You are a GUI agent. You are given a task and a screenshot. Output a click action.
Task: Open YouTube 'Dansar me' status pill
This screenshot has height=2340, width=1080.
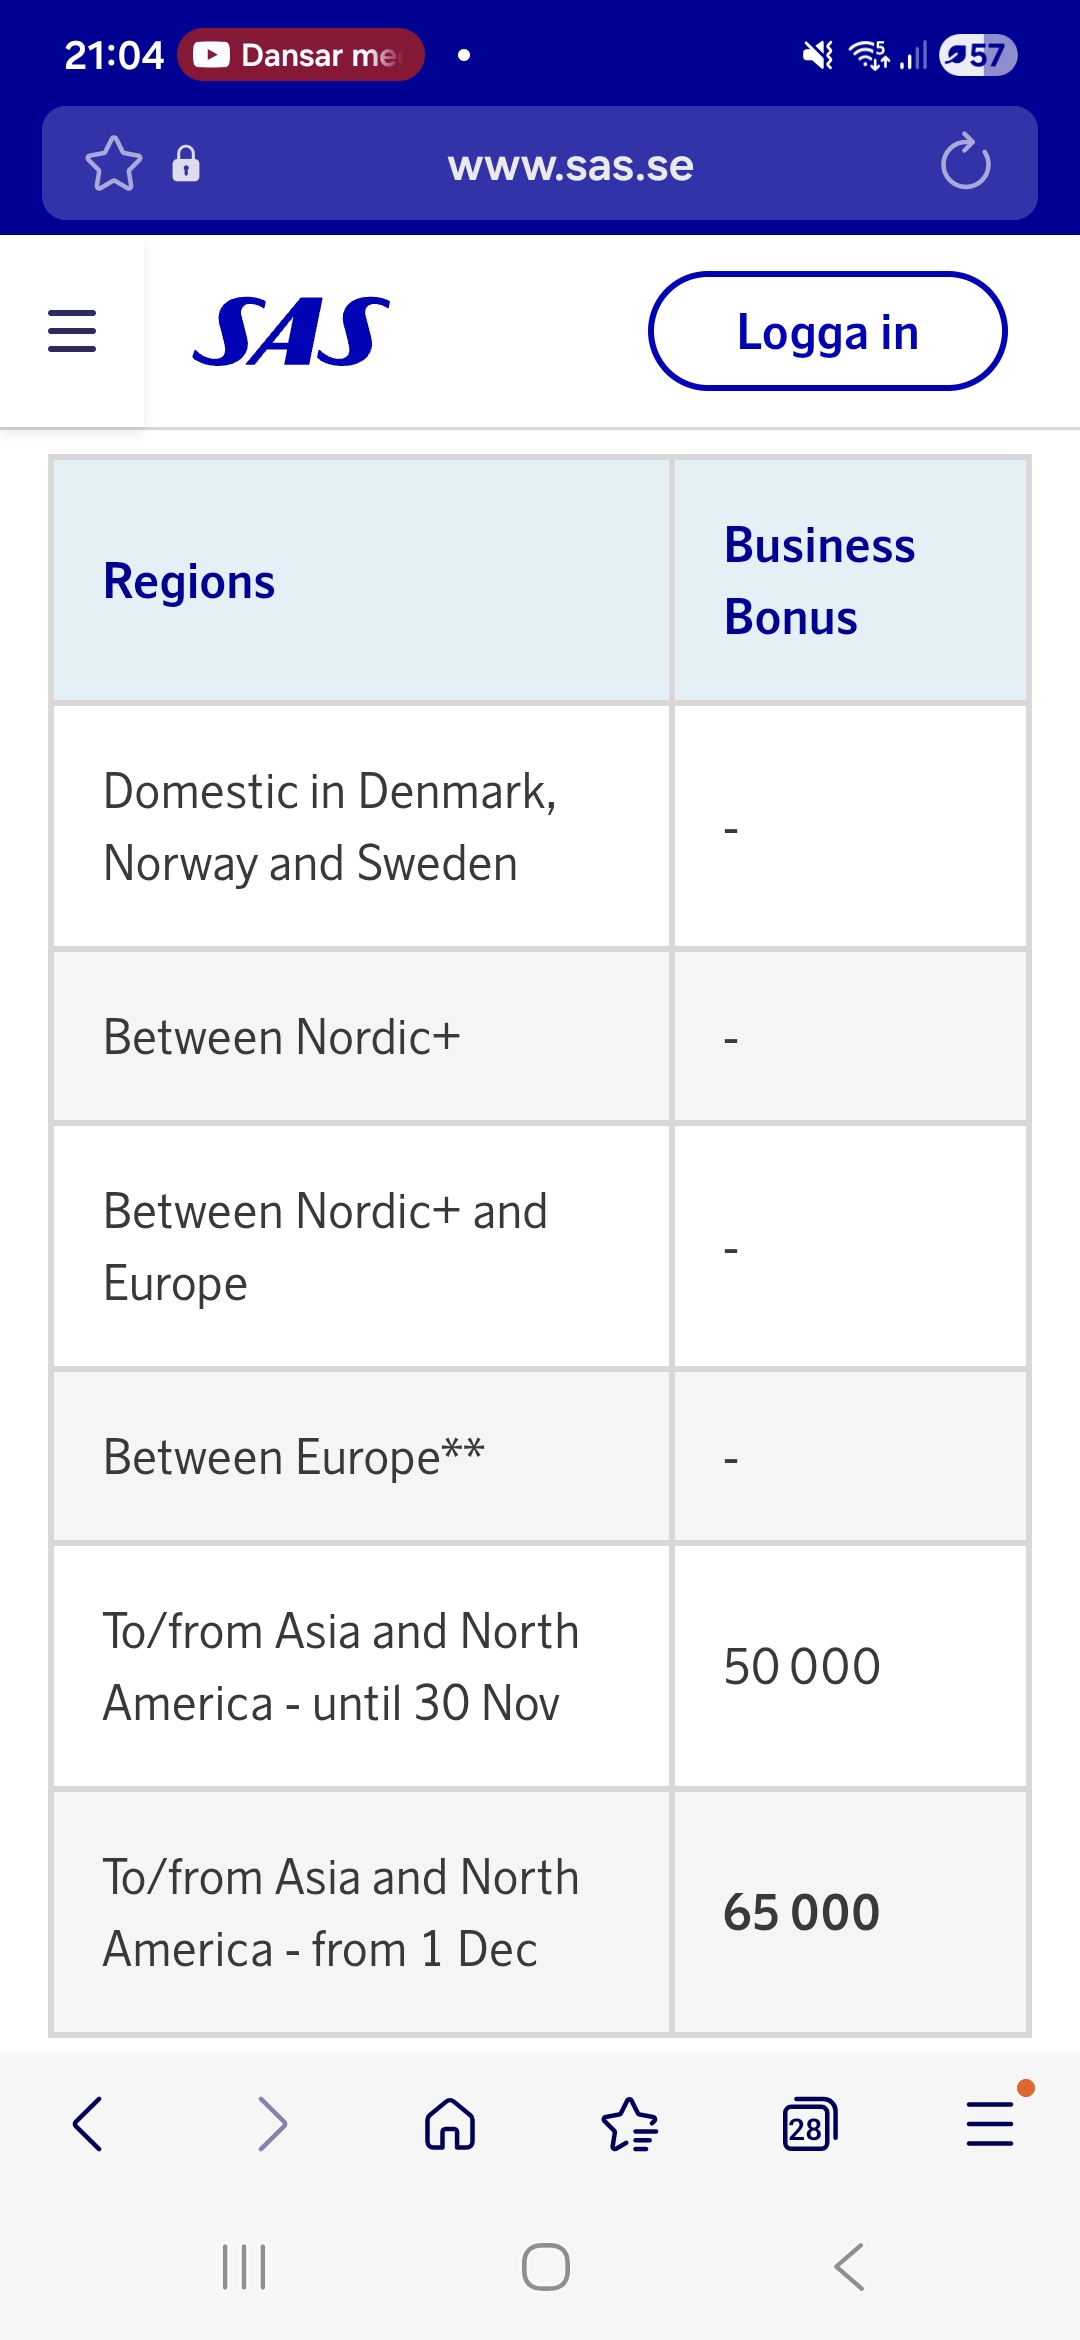301,55
